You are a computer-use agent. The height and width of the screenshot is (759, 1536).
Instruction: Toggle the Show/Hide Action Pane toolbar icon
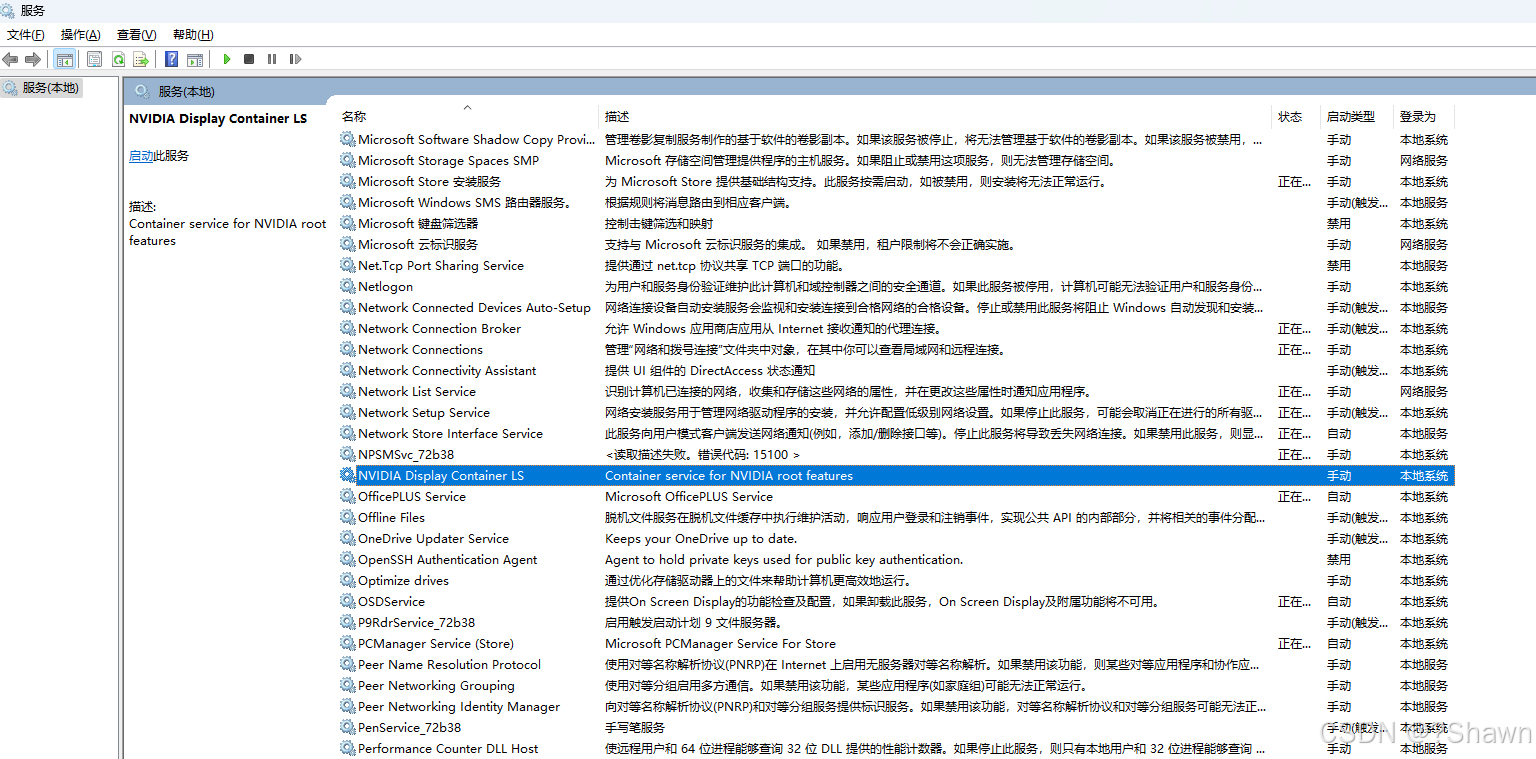coord(195,59)
